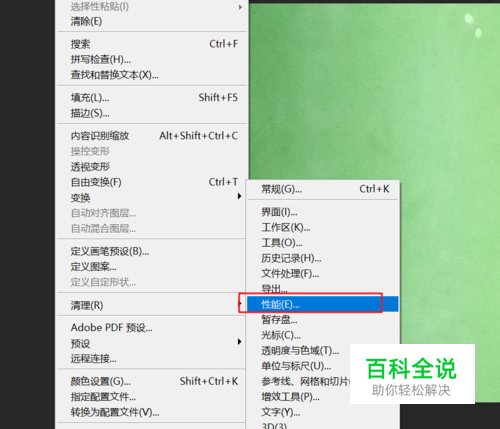The width and height of the screenshot is (500, 429).
Task: Open 拼写检查(H)... menu item
Action: point(152,59)
